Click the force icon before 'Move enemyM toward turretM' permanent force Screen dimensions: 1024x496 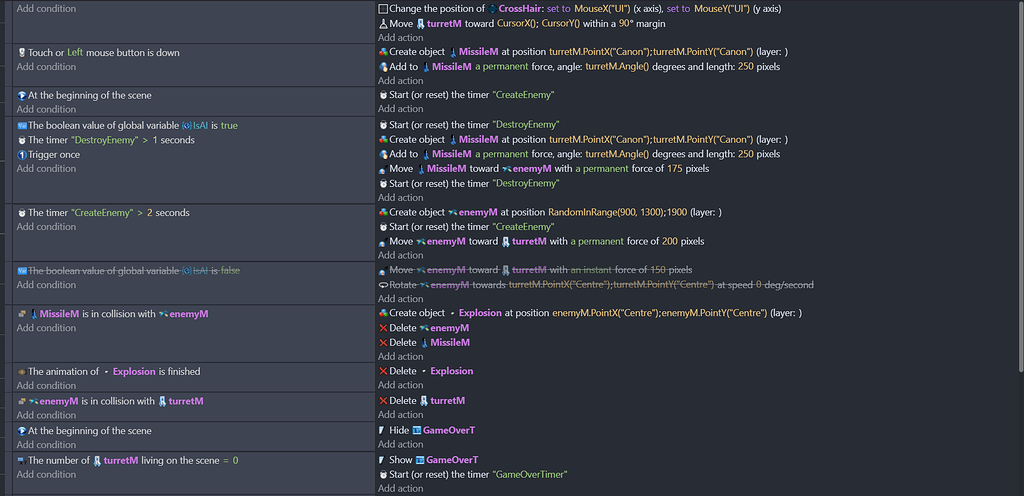pos(383,241)
